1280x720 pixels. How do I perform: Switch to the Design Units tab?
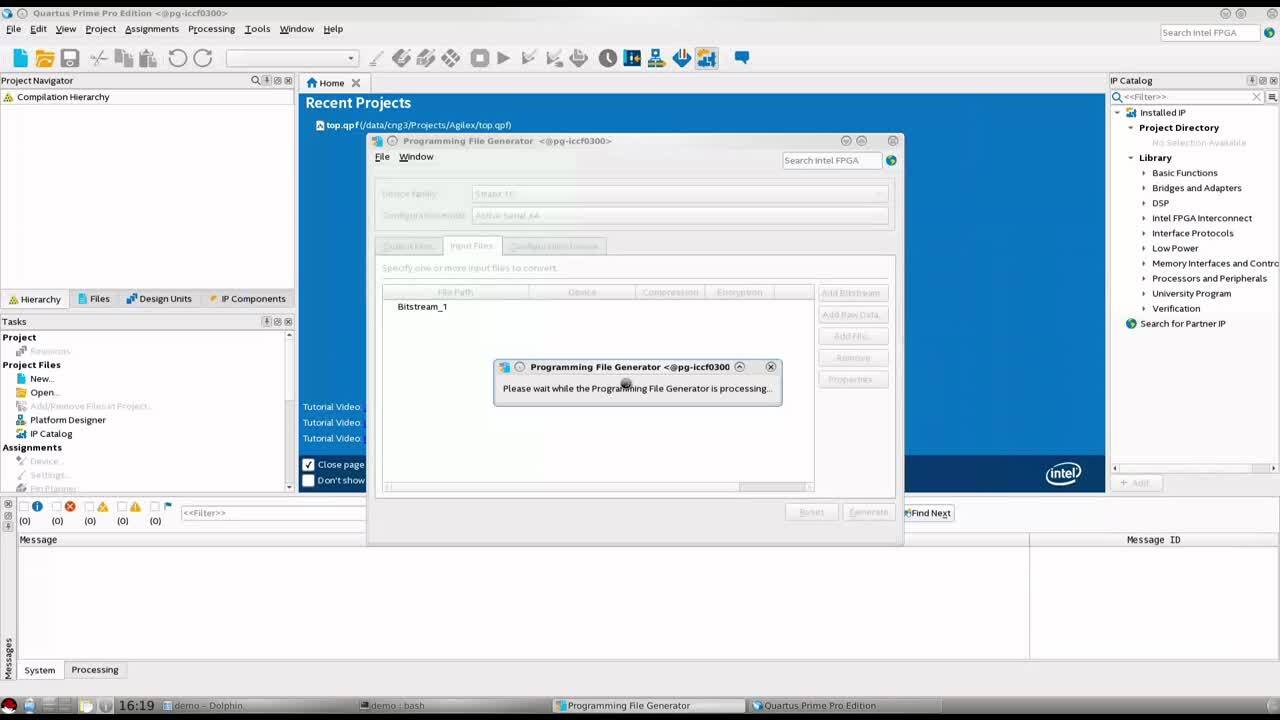click(x=159, y=299)
